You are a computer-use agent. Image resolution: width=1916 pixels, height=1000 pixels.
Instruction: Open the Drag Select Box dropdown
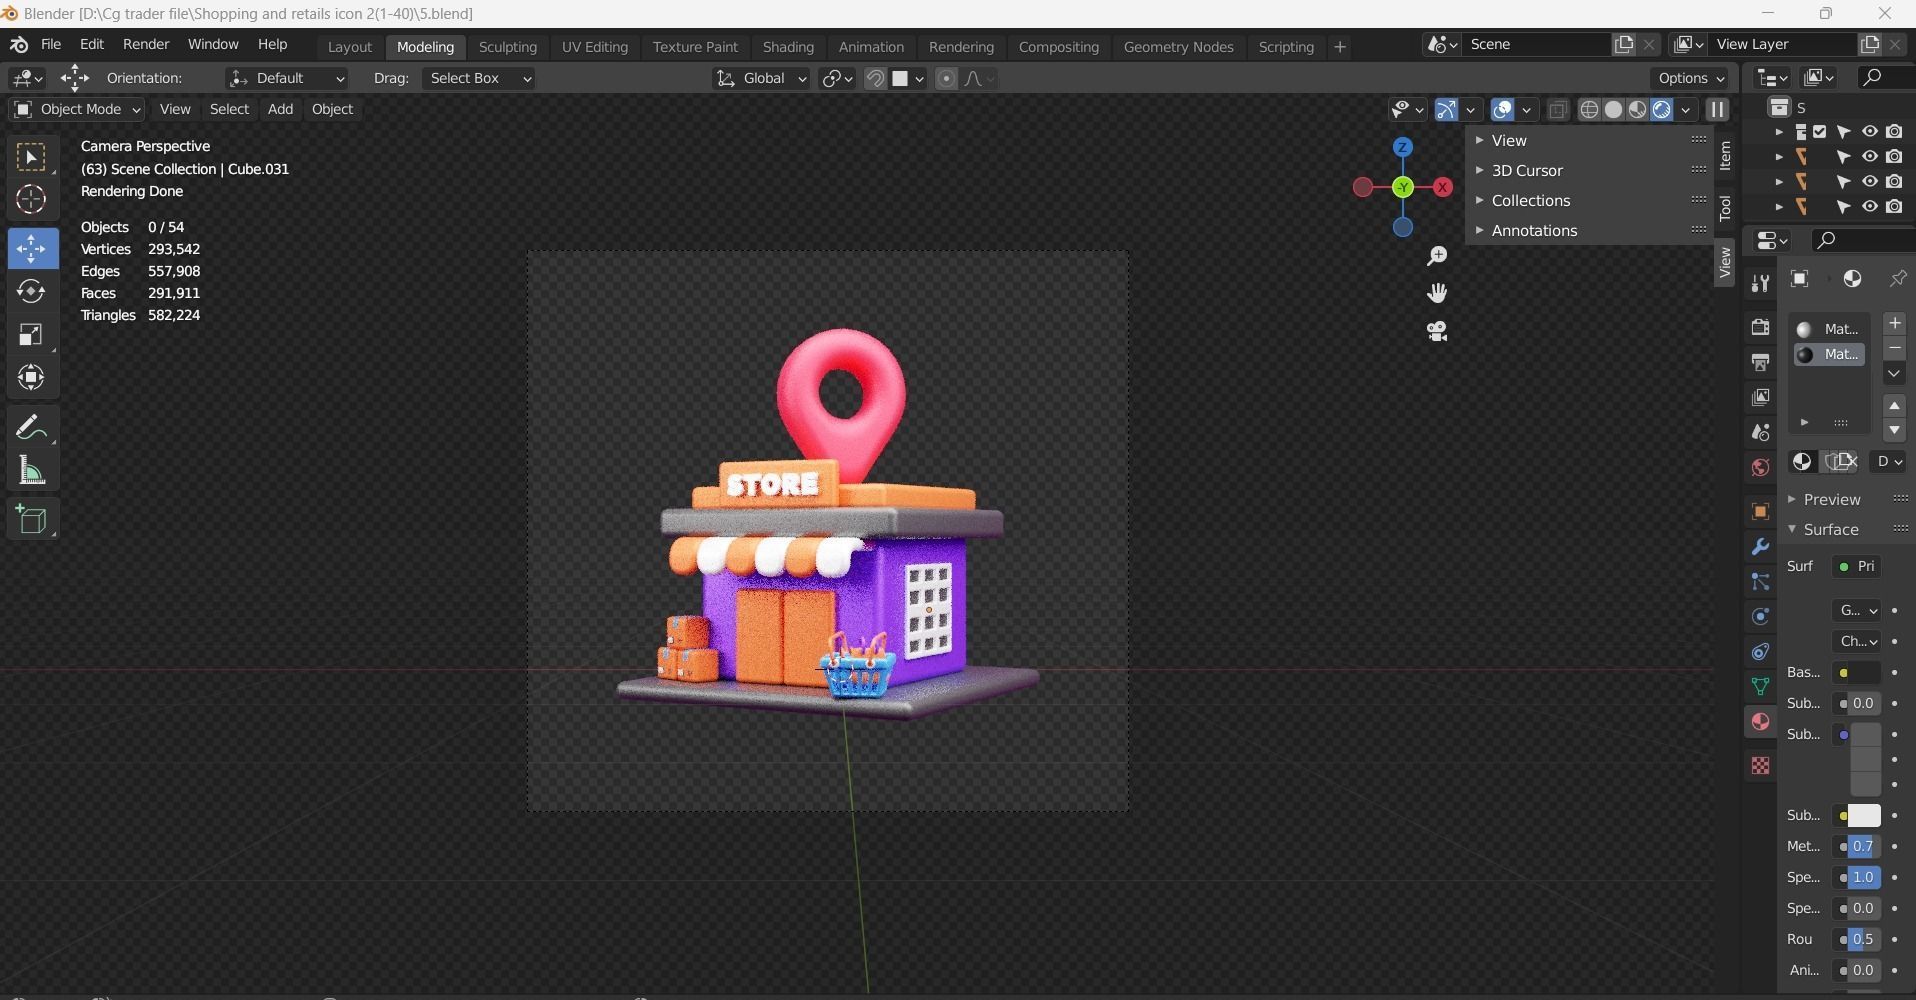coord(478,79)
